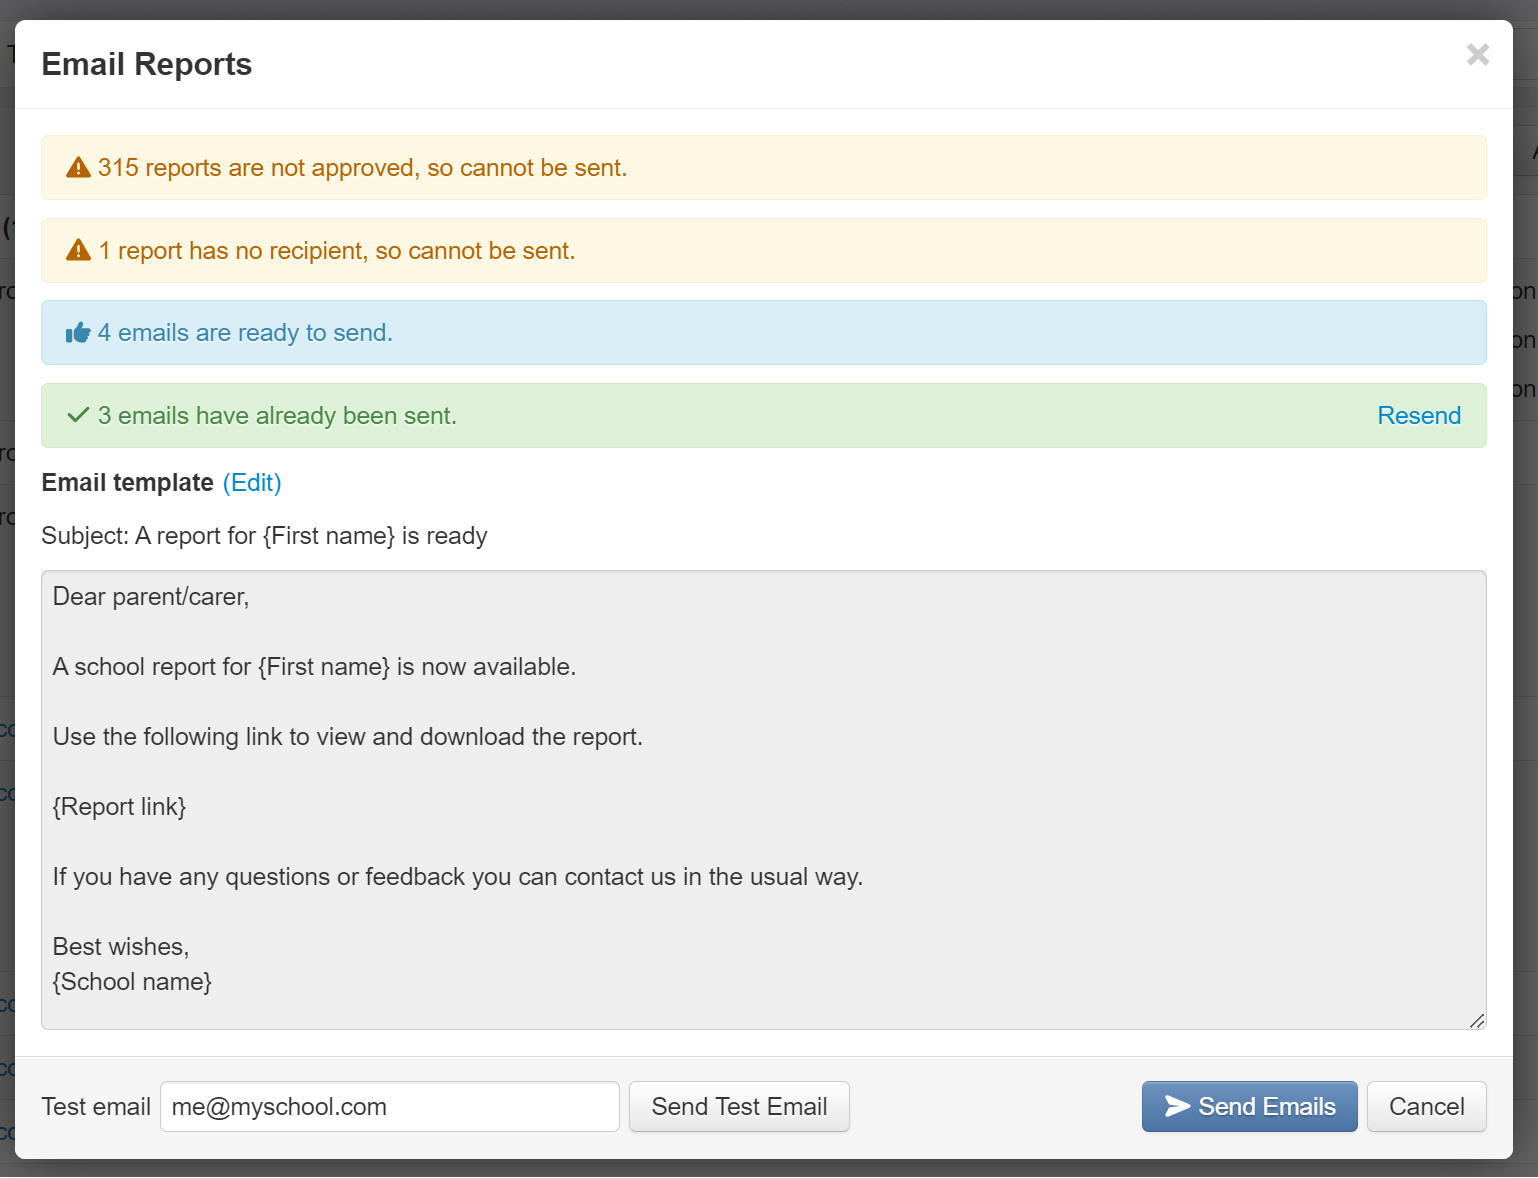Focus the Test email address field

pyautogui.click(x=390, y=1107)
